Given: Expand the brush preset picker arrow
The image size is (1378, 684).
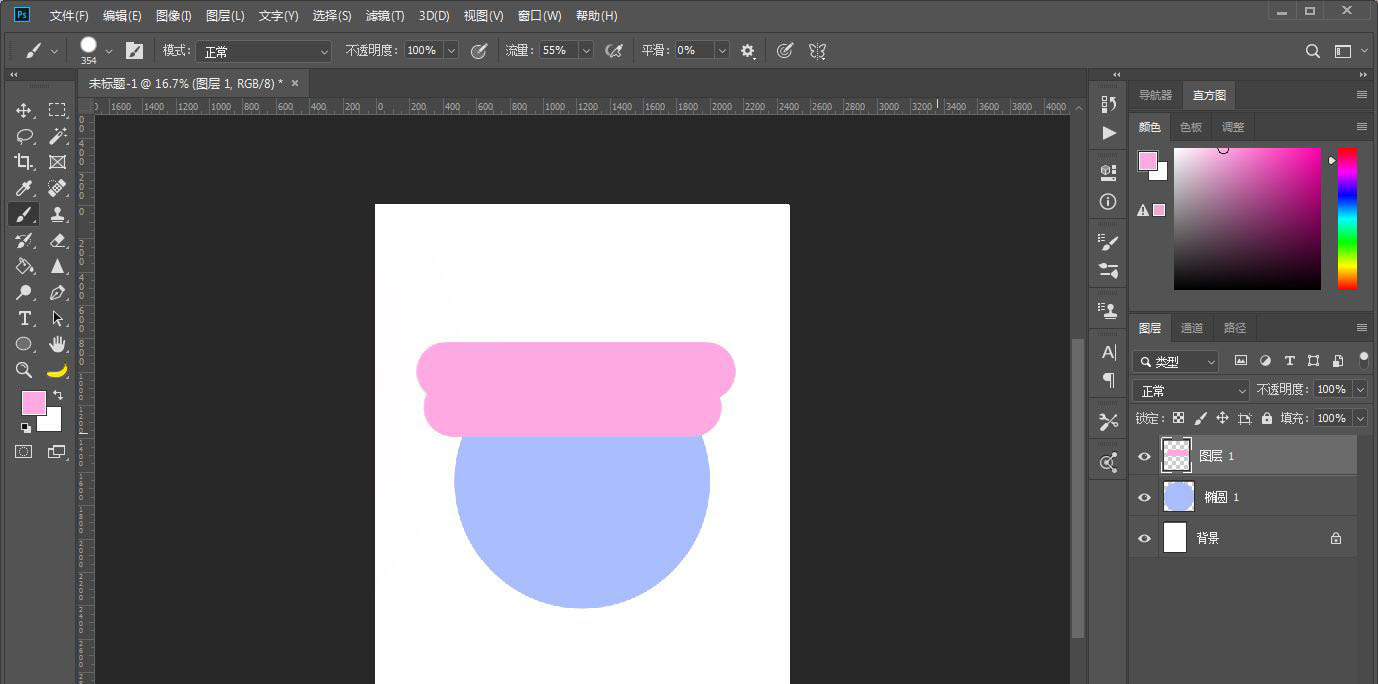Looking at the screenshot, I should tap(109, 50).
